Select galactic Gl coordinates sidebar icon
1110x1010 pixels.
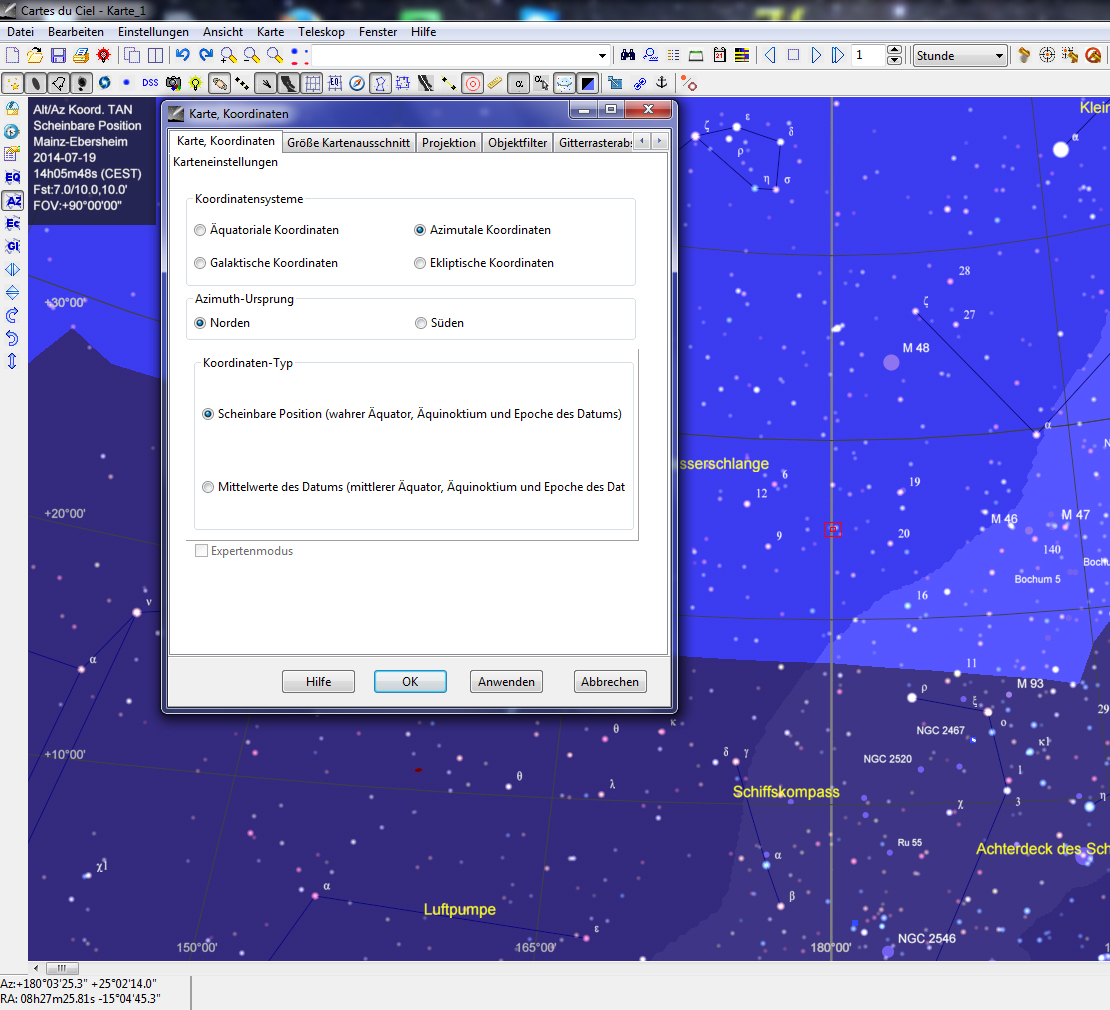point(13,246)
